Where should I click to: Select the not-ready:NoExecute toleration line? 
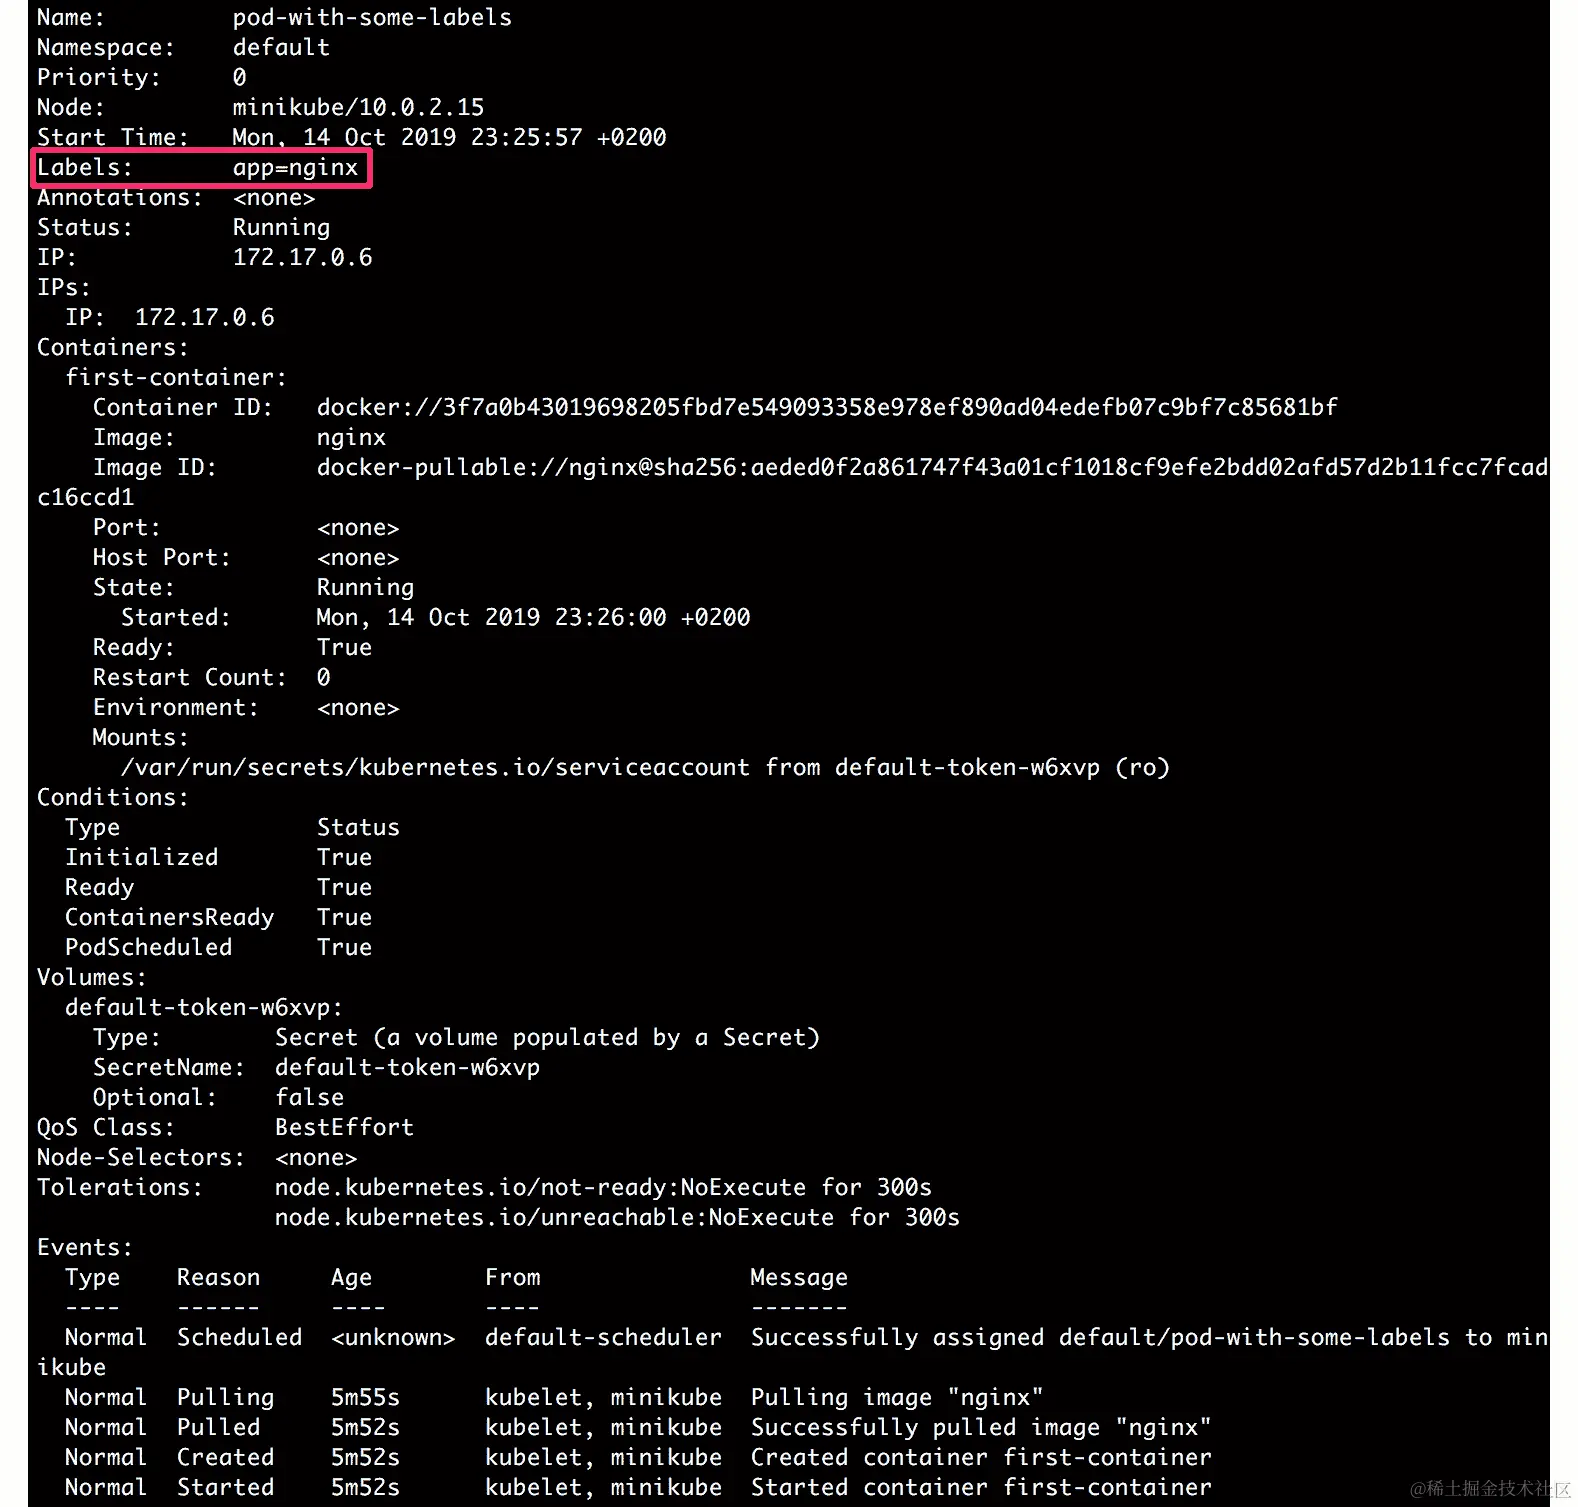click(x=603, y=1187)
